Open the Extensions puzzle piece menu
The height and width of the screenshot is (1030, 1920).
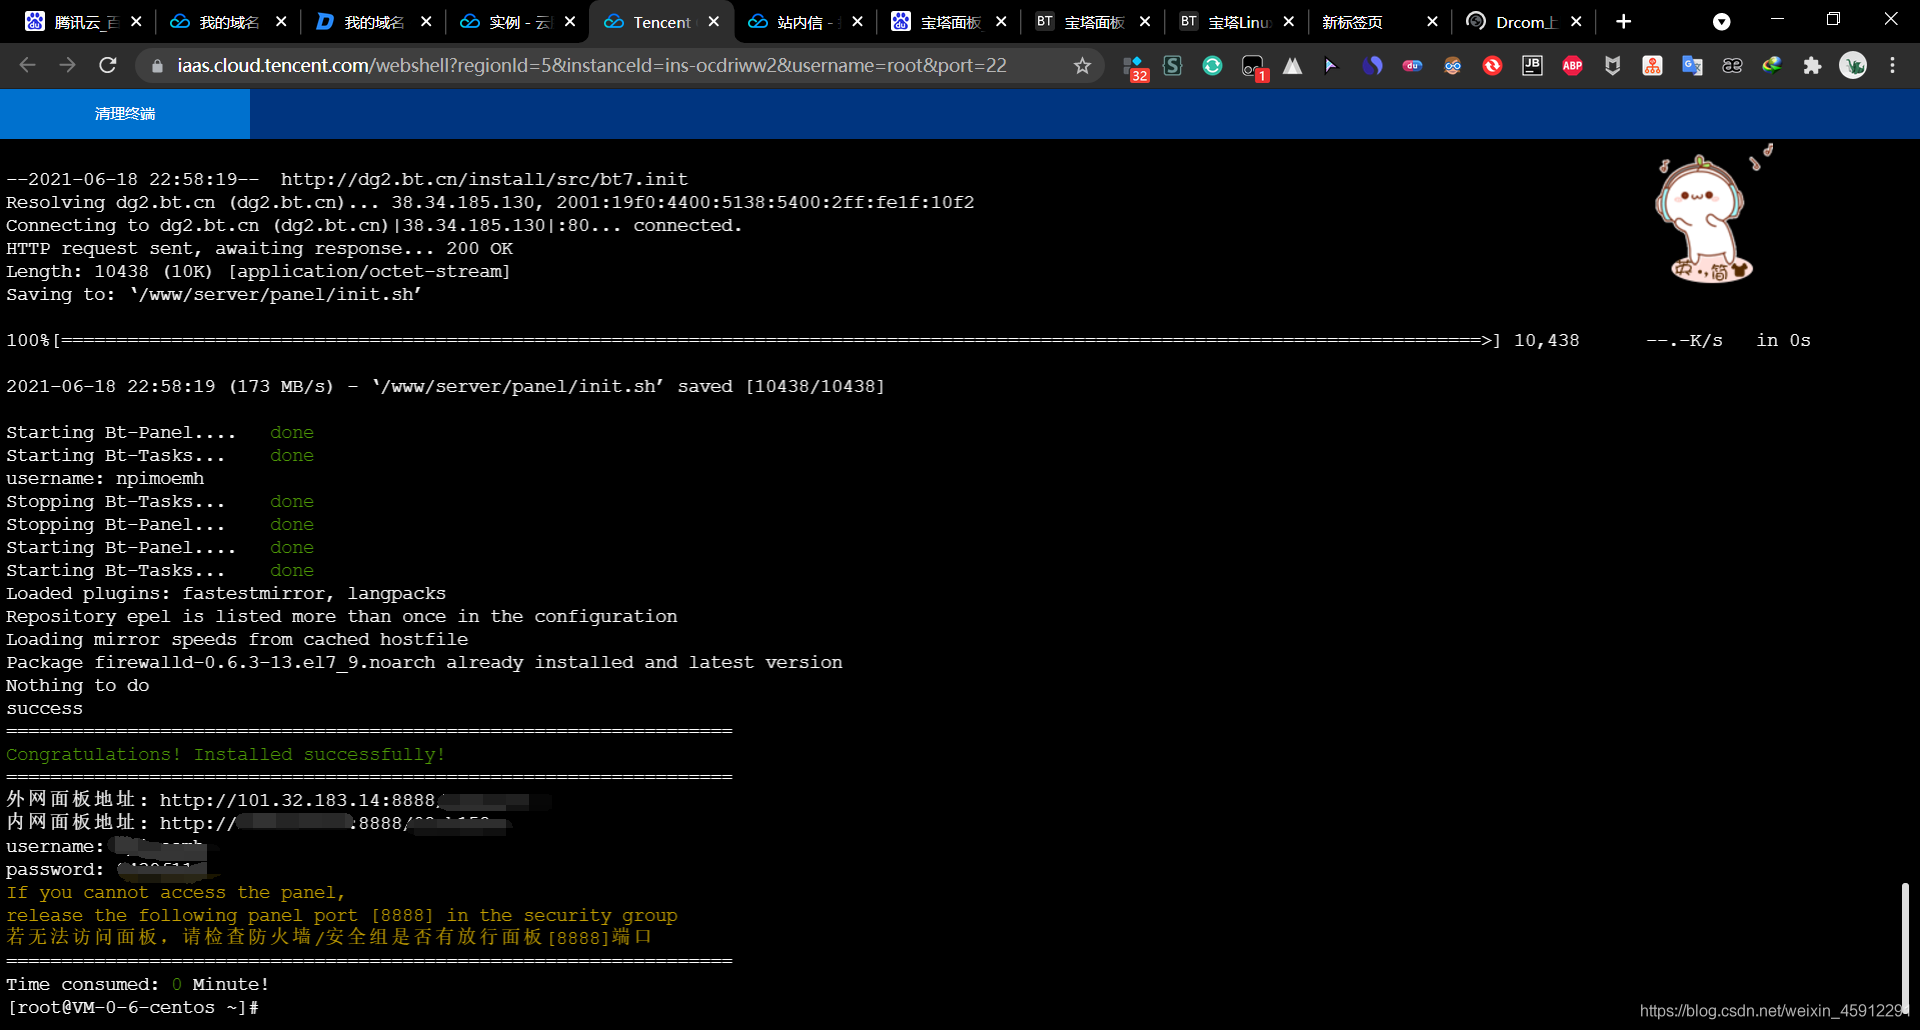tap(1812, 66)
